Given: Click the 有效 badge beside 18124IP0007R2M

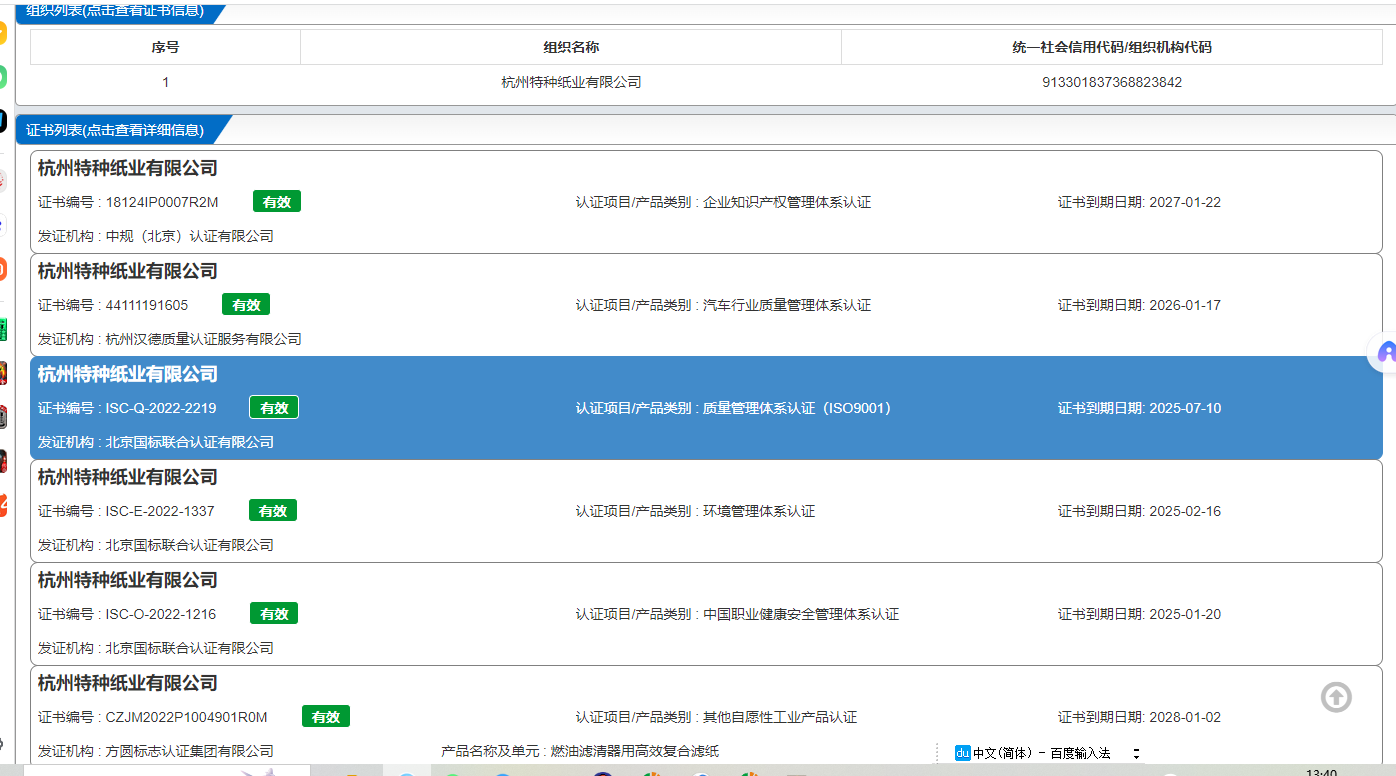Looking at the screenshot, I should pyautogui.click(x=277, y=202).
